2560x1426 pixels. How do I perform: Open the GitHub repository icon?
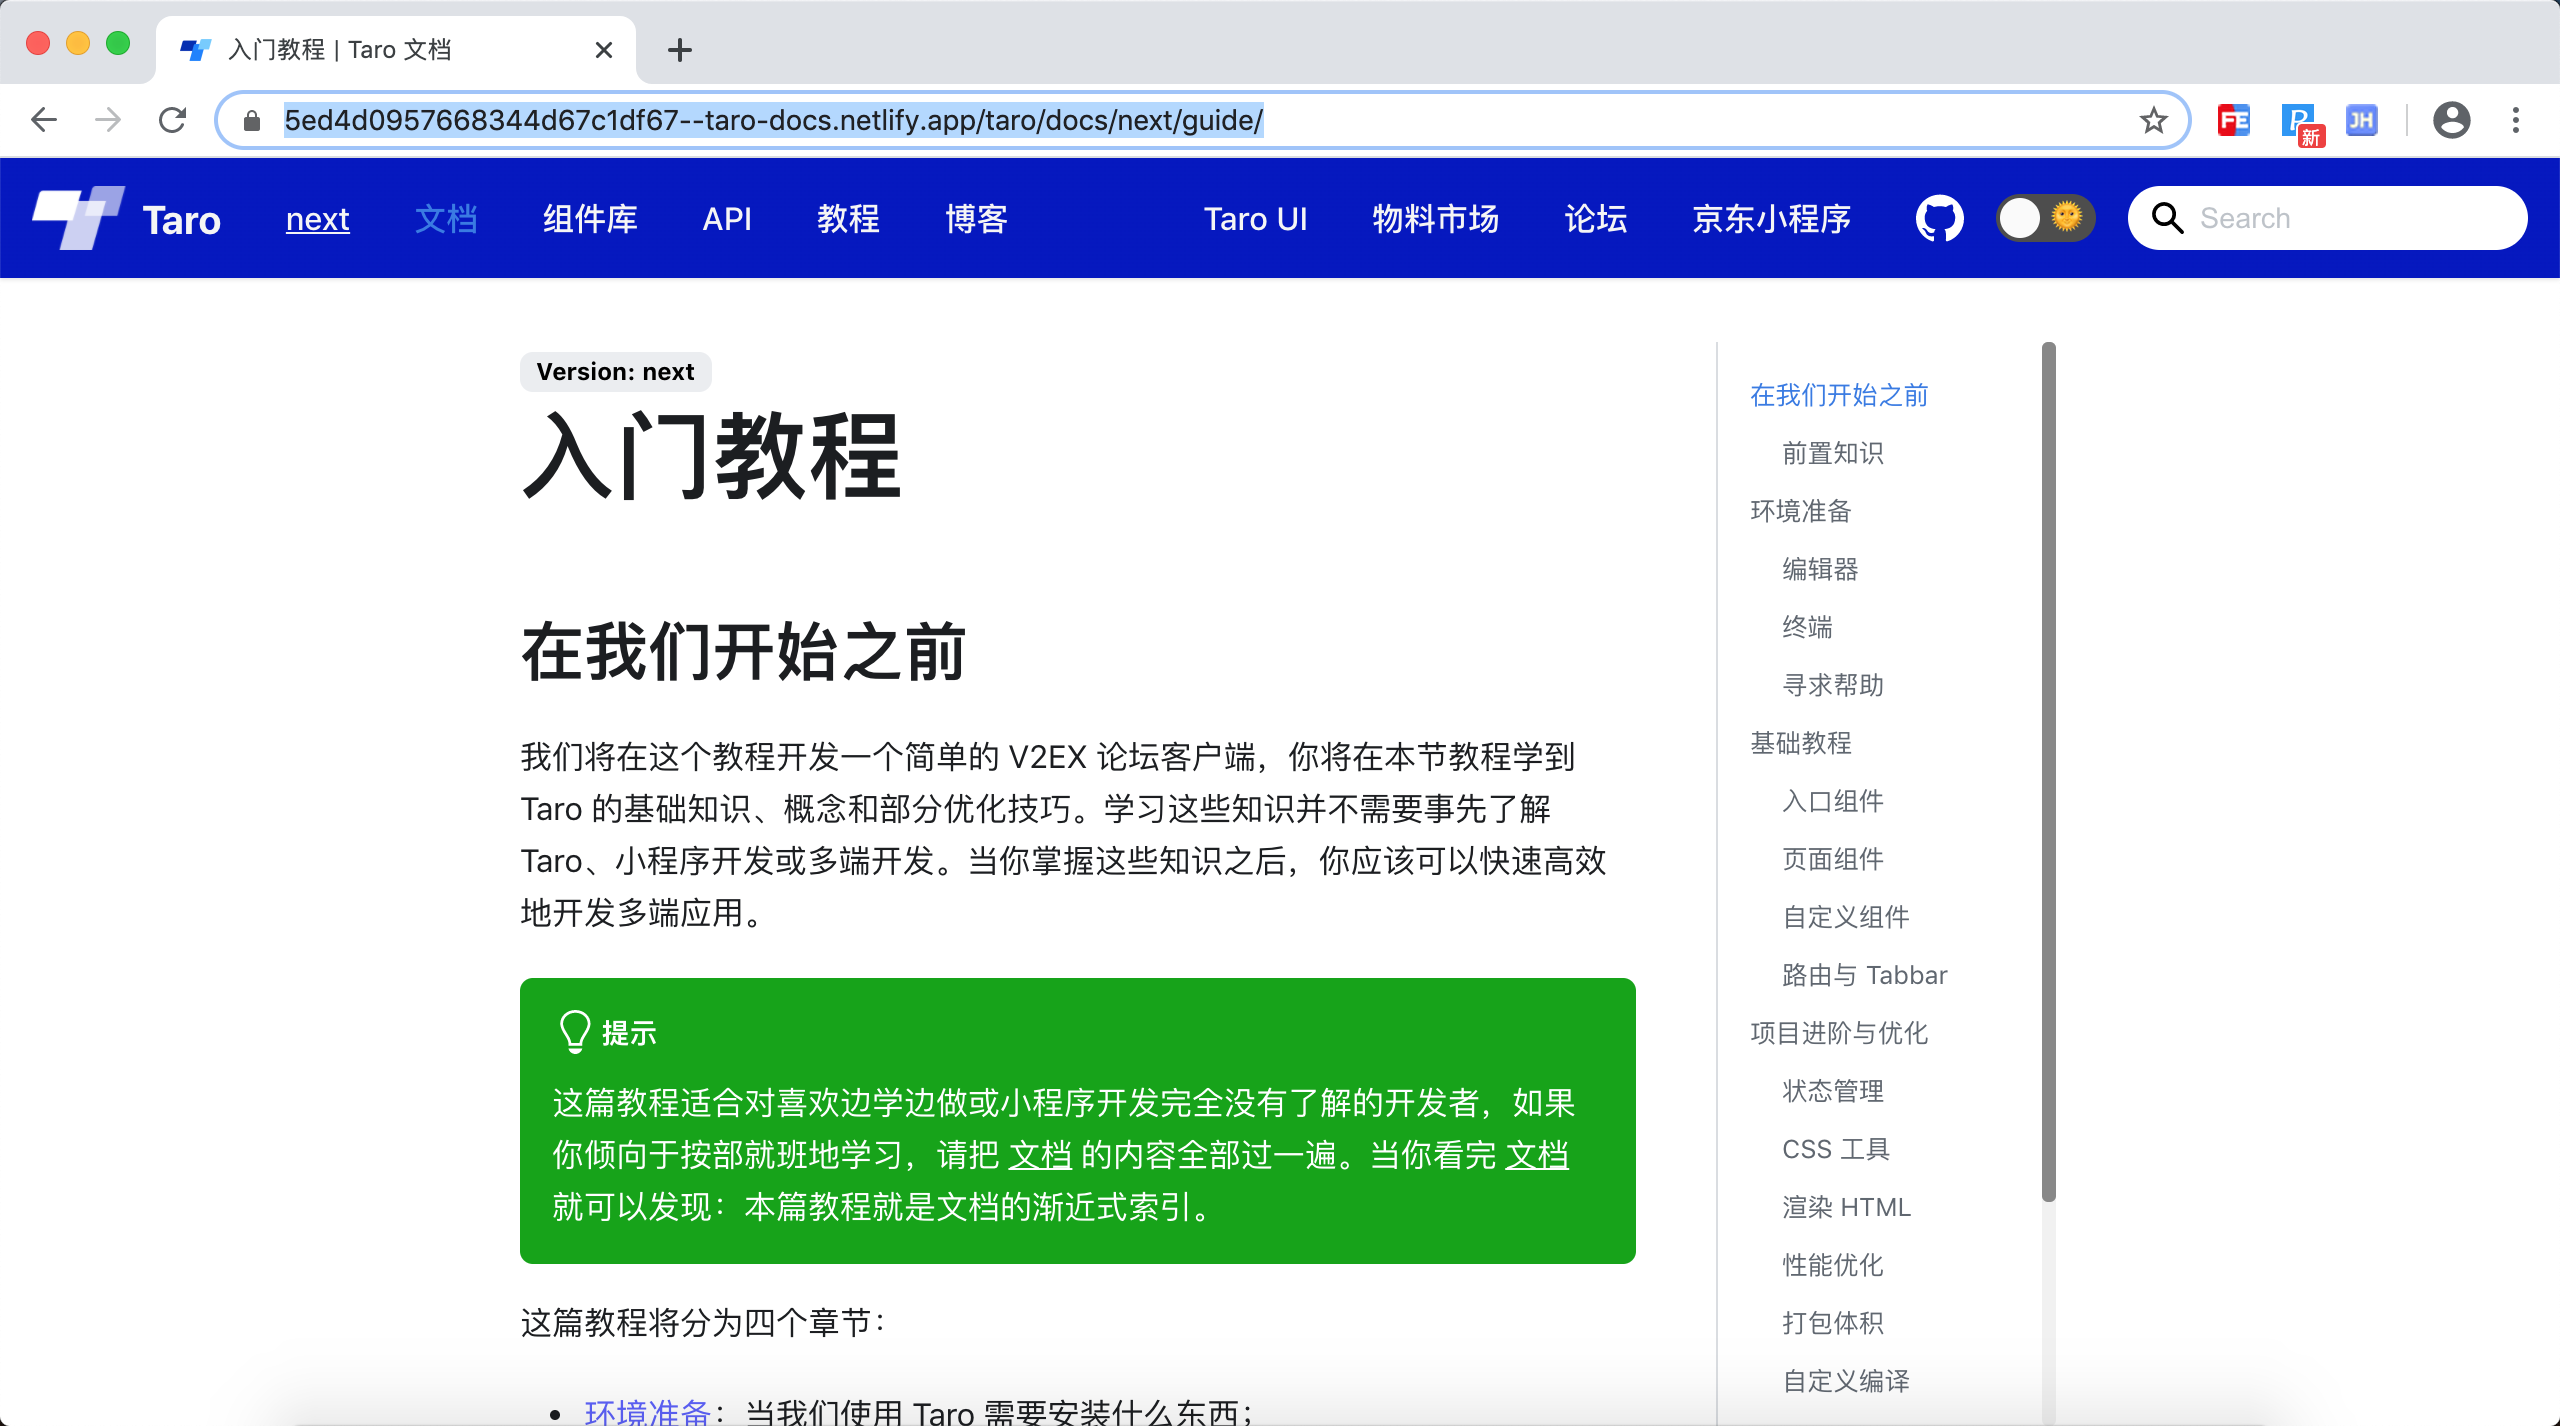pos(1939,218)
